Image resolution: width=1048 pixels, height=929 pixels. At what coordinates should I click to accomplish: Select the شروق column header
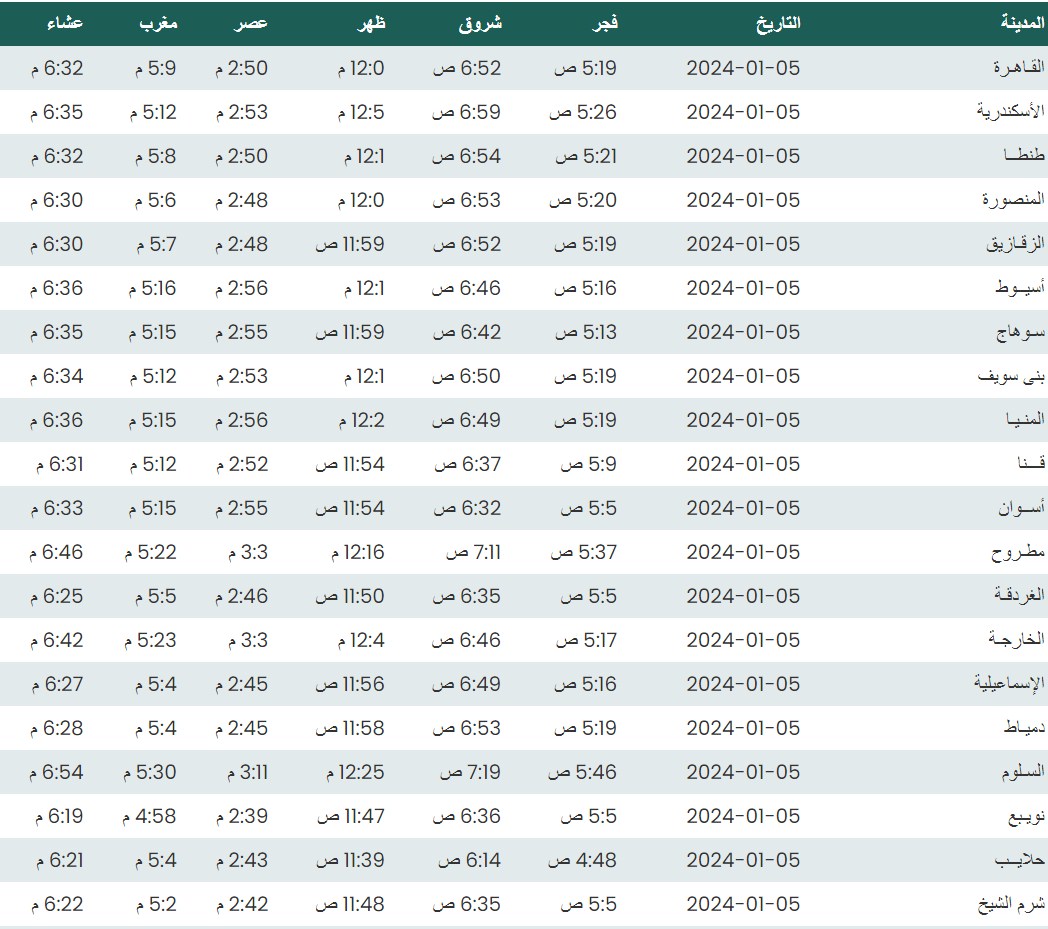pyautogui.click(x=480, y=22)
